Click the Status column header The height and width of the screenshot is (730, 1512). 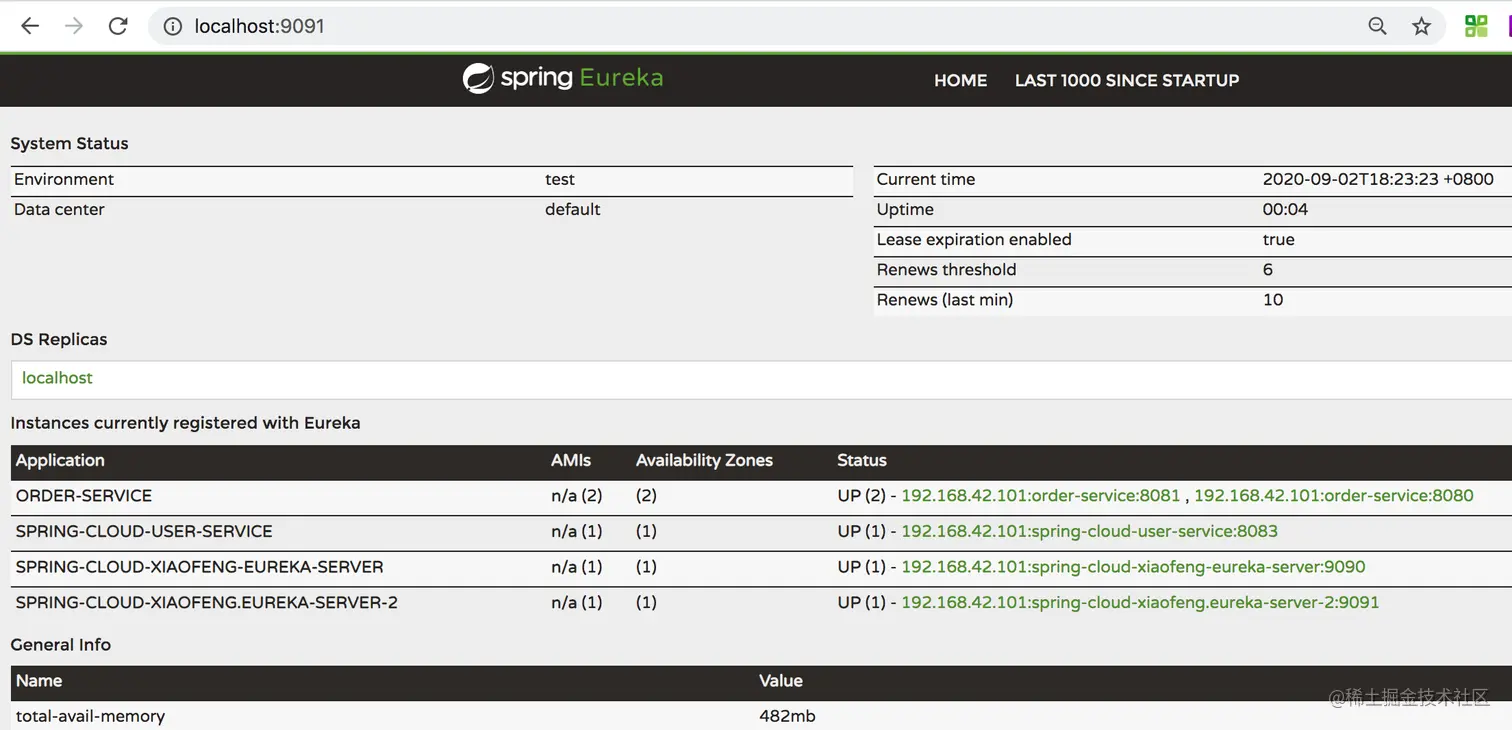(862, 460)
